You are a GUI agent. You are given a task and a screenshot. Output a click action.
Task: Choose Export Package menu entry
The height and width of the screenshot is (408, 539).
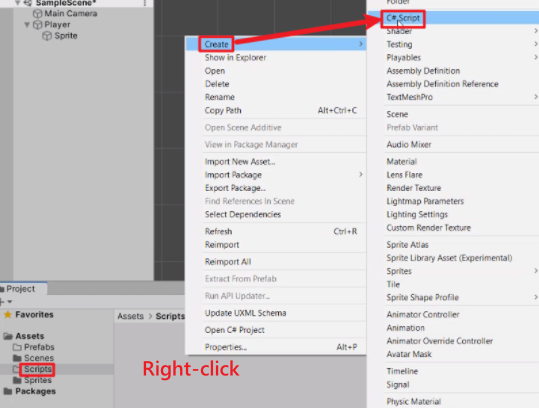click(x=235, y=188)
